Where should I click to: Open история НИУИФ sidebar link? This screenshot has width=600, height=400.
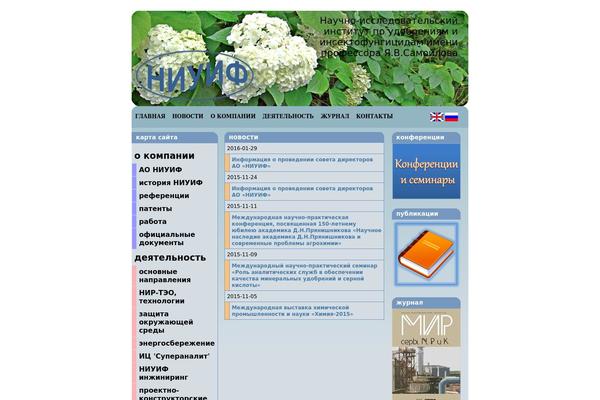pyautogui.click(x=171, y=183)
